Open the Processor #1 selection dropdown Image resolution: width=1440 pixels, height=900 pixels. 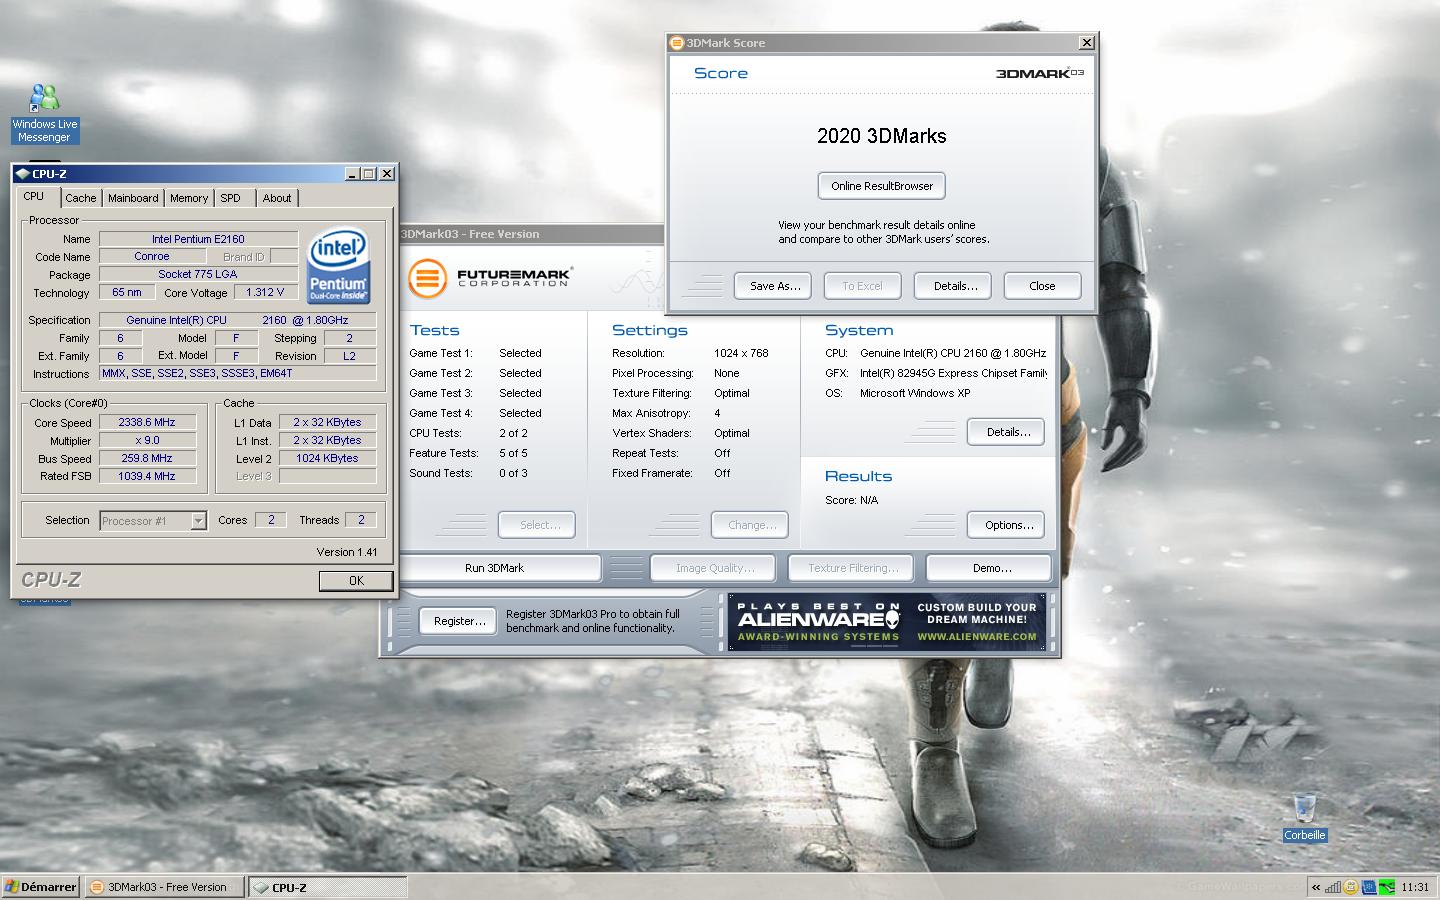tap(153, 520)
